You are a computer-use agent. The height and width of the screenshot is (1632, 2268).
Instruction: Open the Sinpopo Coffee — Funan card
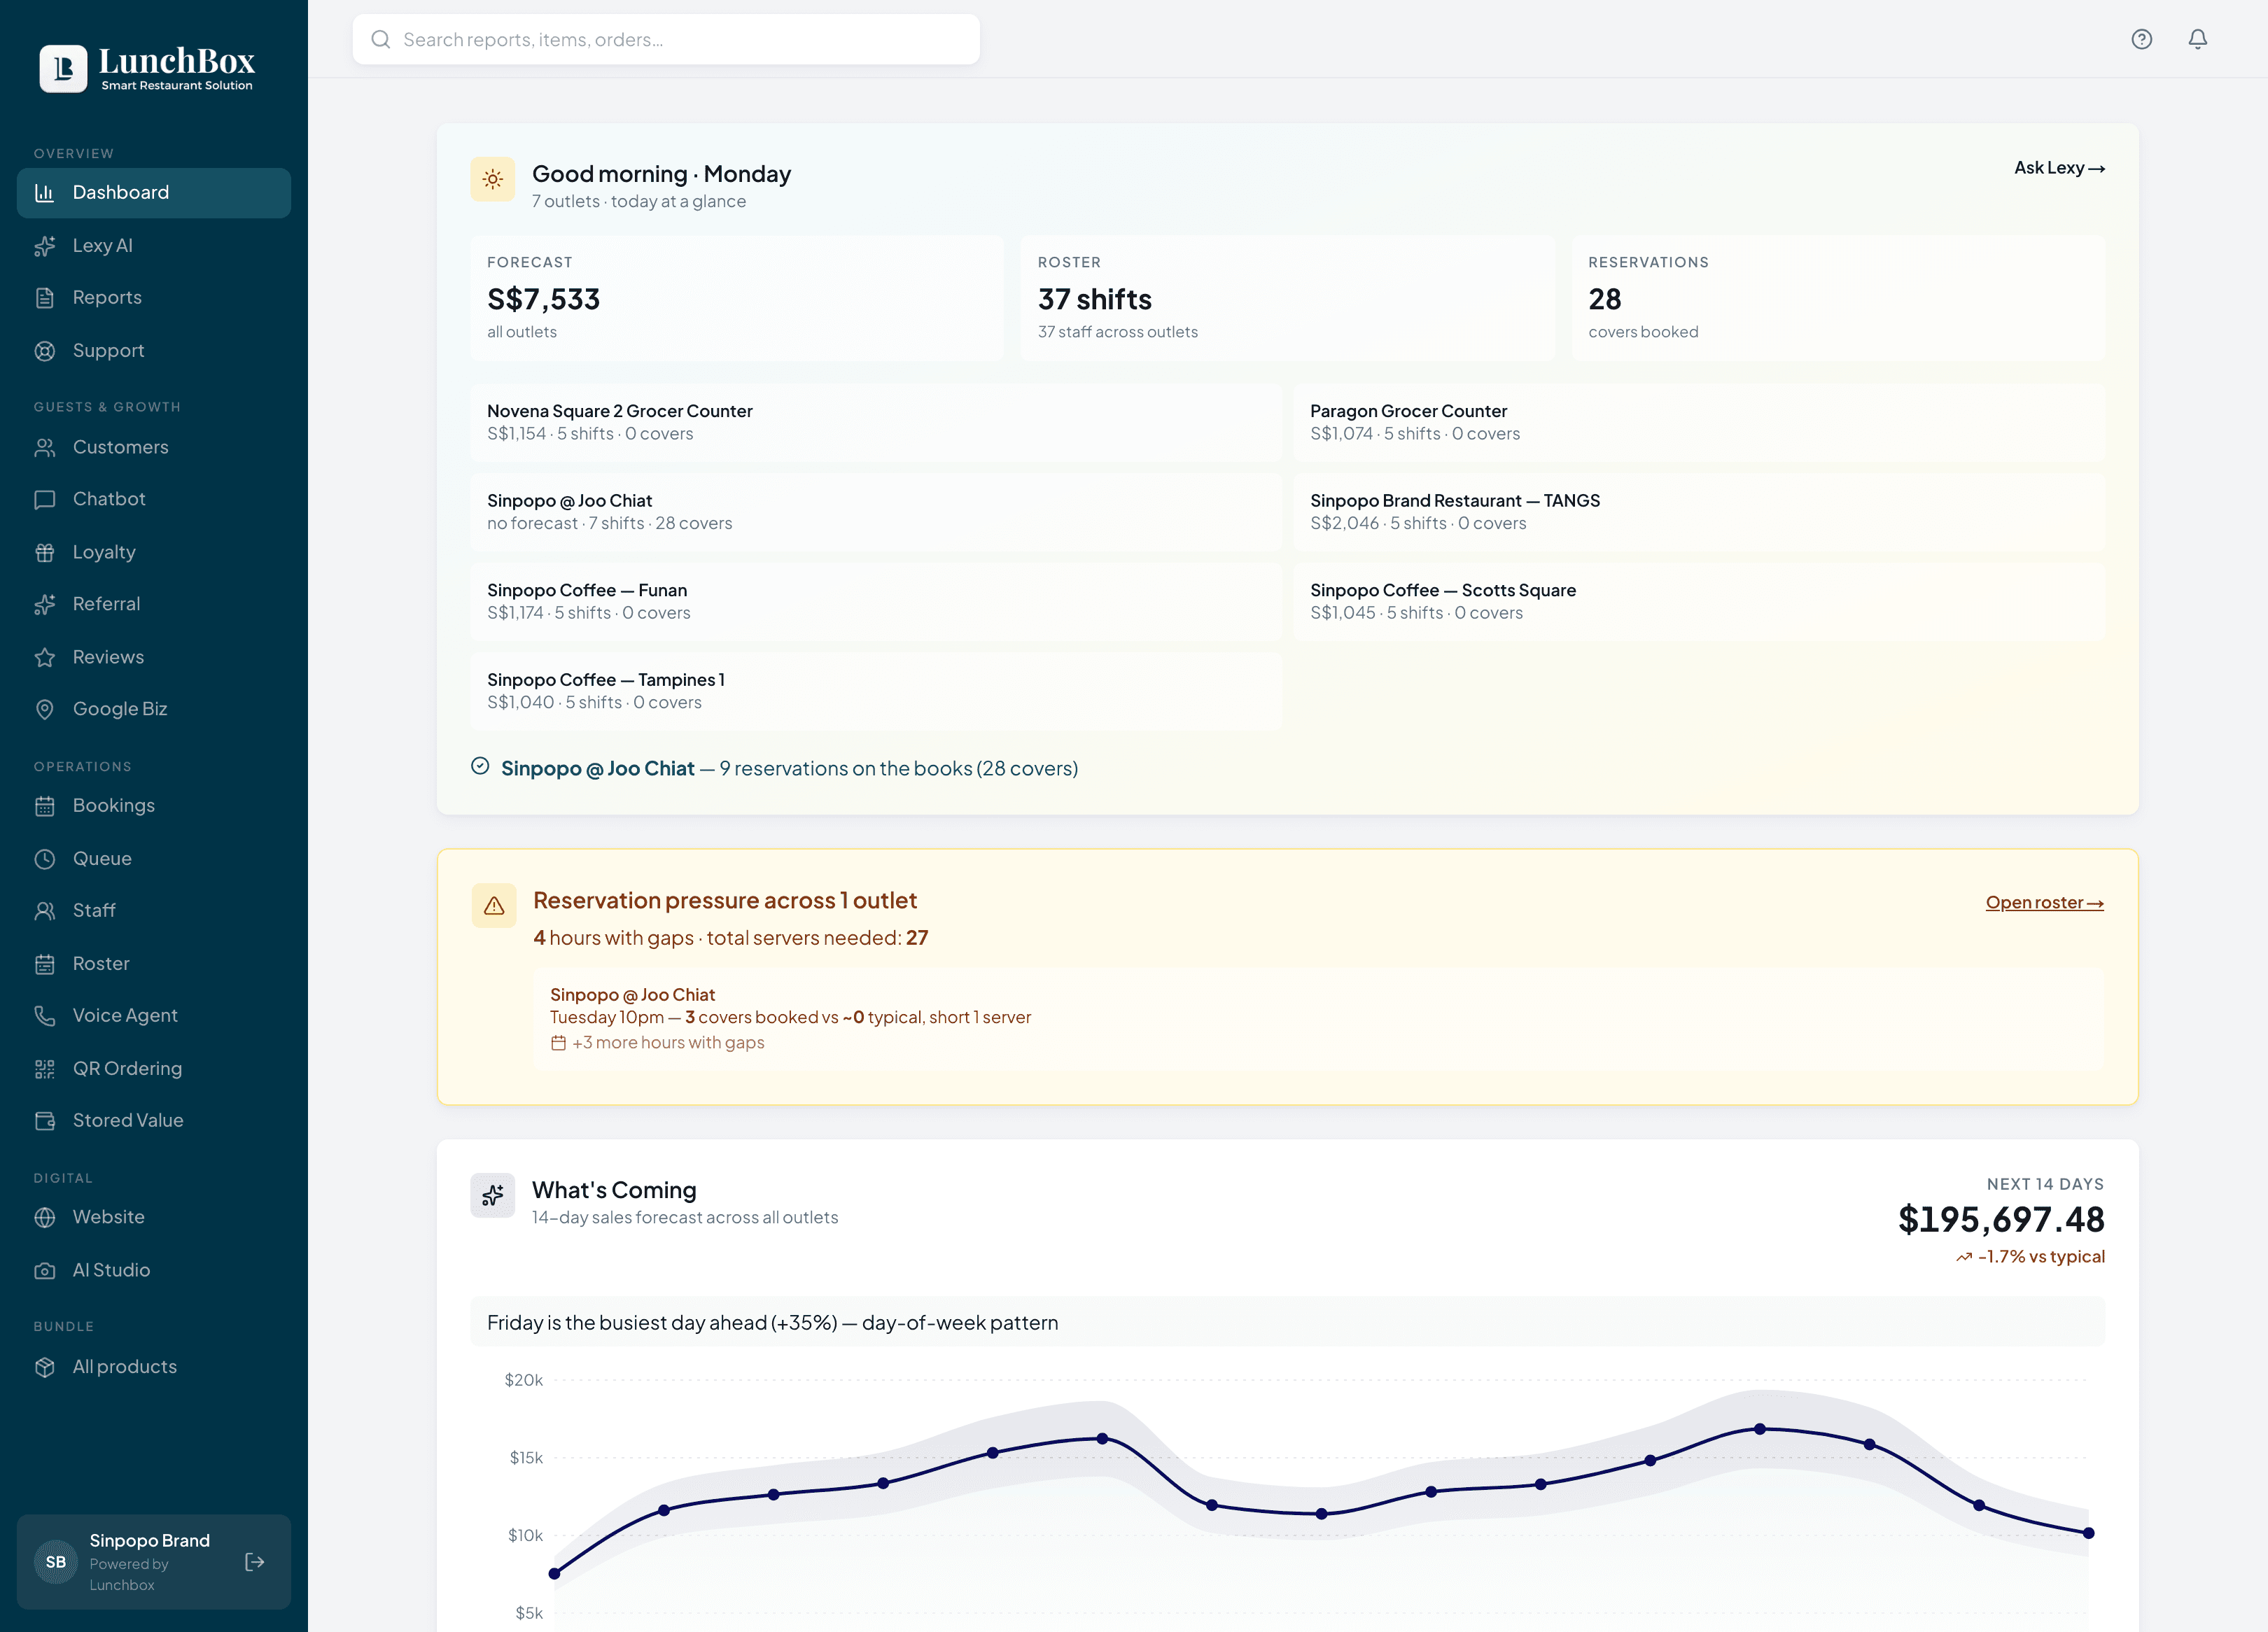point(876,601)
